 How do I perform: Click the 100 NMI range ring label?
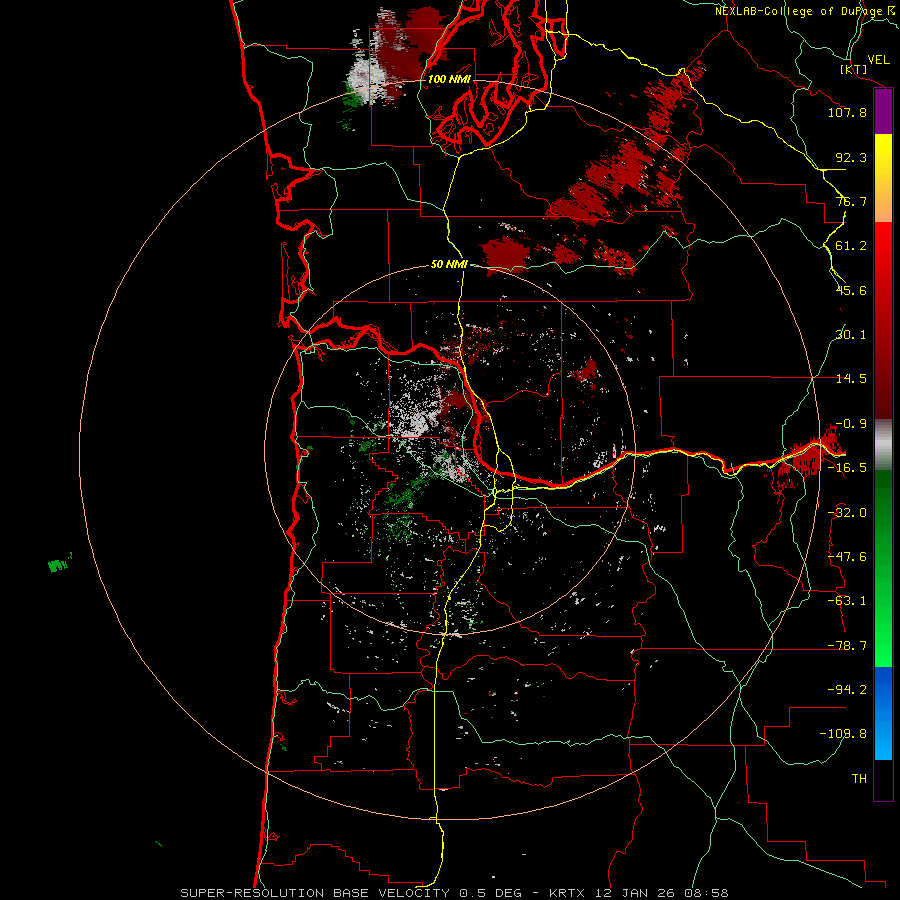tap(449, 79)
